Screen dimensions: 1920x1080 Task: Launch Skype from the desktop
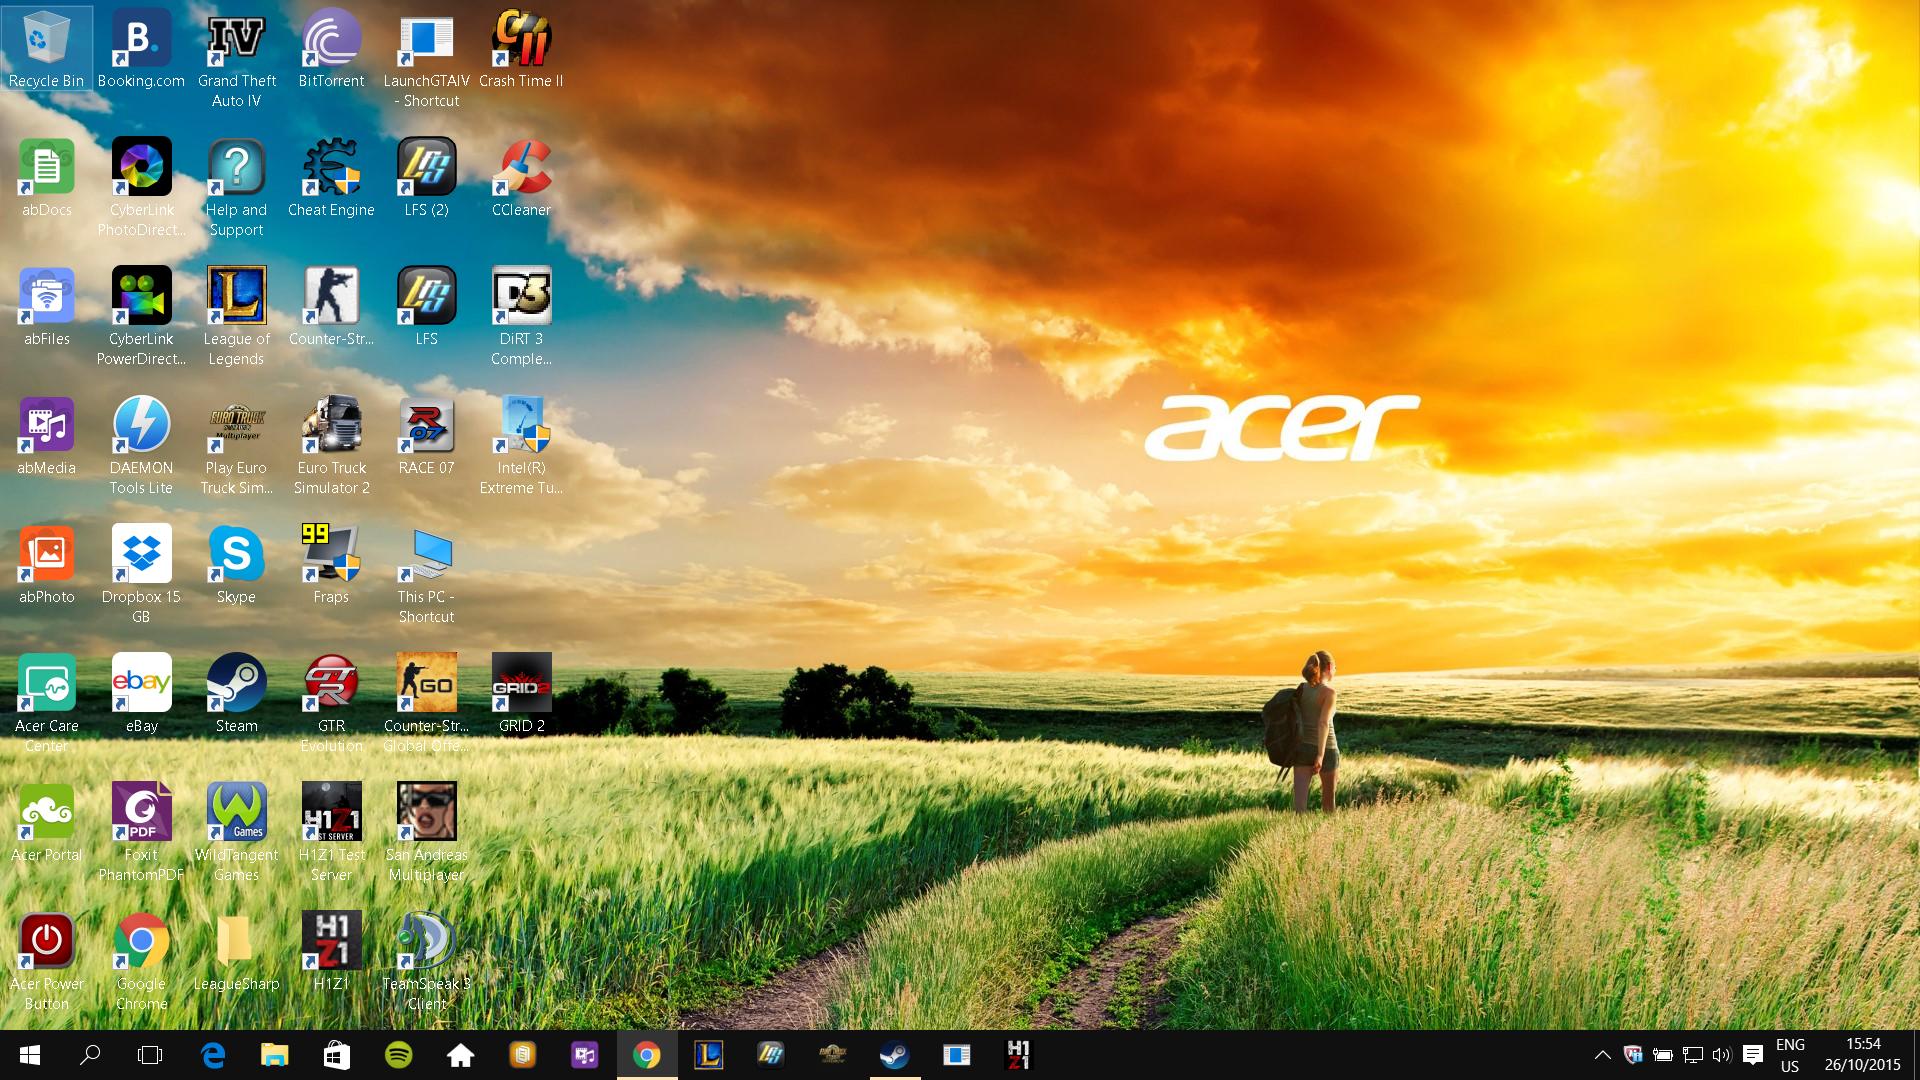236,565
